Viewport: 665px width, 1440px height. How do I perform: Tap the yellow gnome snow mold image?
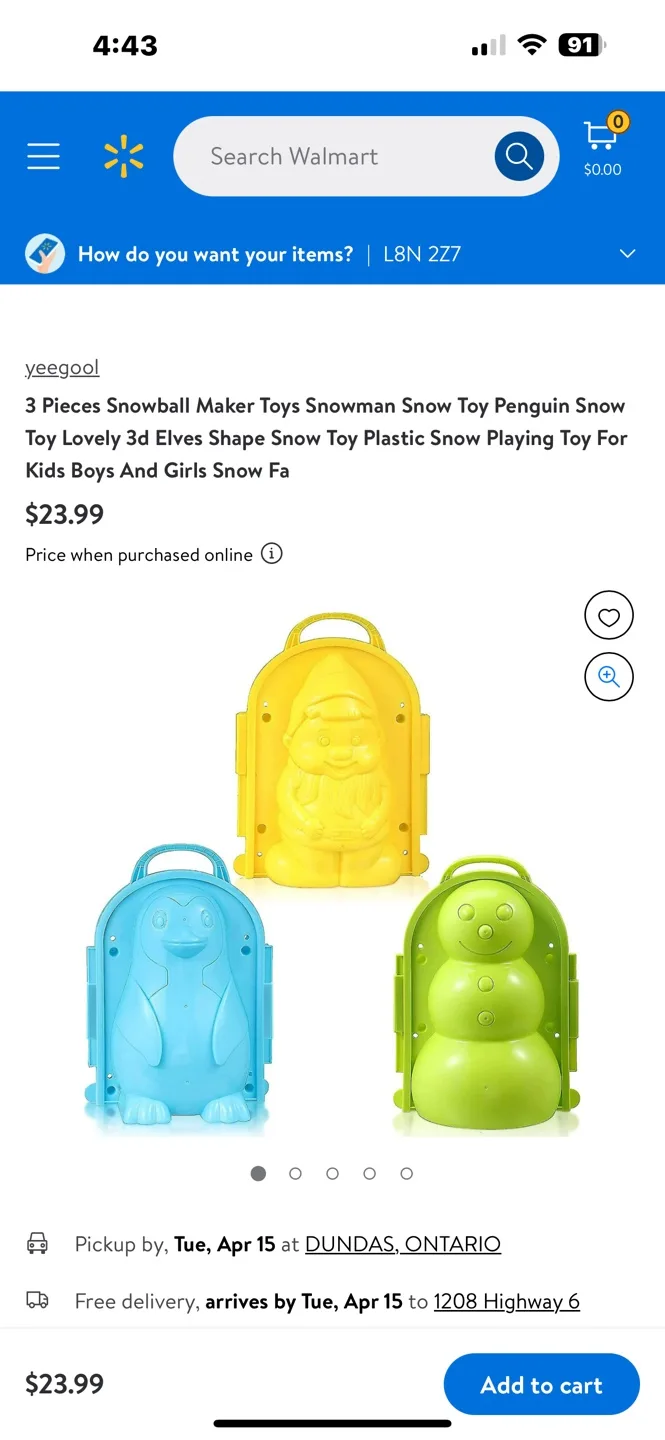coord(332,750)
